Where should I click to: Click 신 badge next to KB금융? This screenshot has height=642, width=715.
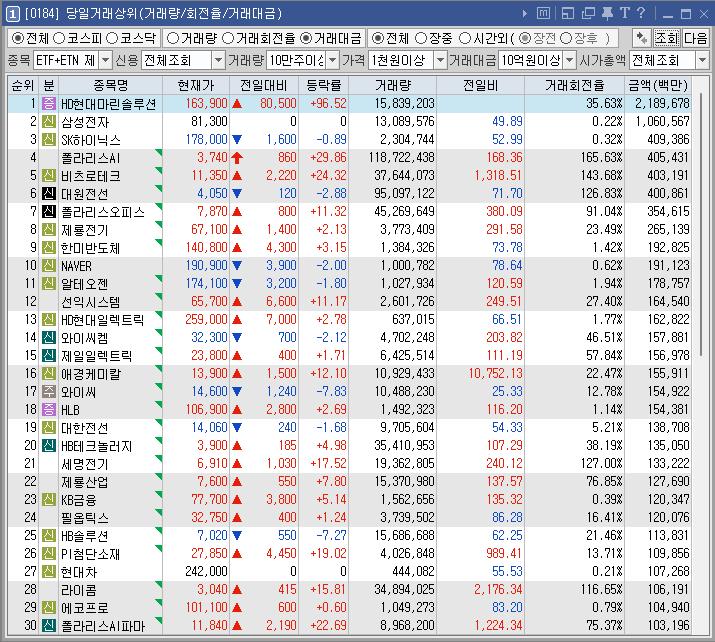point(49,499)
